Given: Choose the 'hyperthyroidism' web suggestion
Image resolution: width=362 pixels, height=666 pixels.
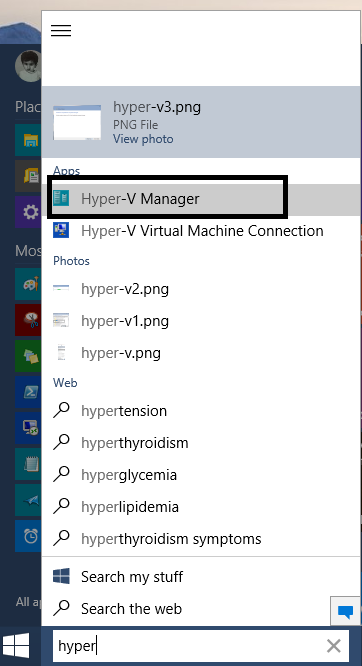Looking at the screenshot, I should (x=201, y=443).
